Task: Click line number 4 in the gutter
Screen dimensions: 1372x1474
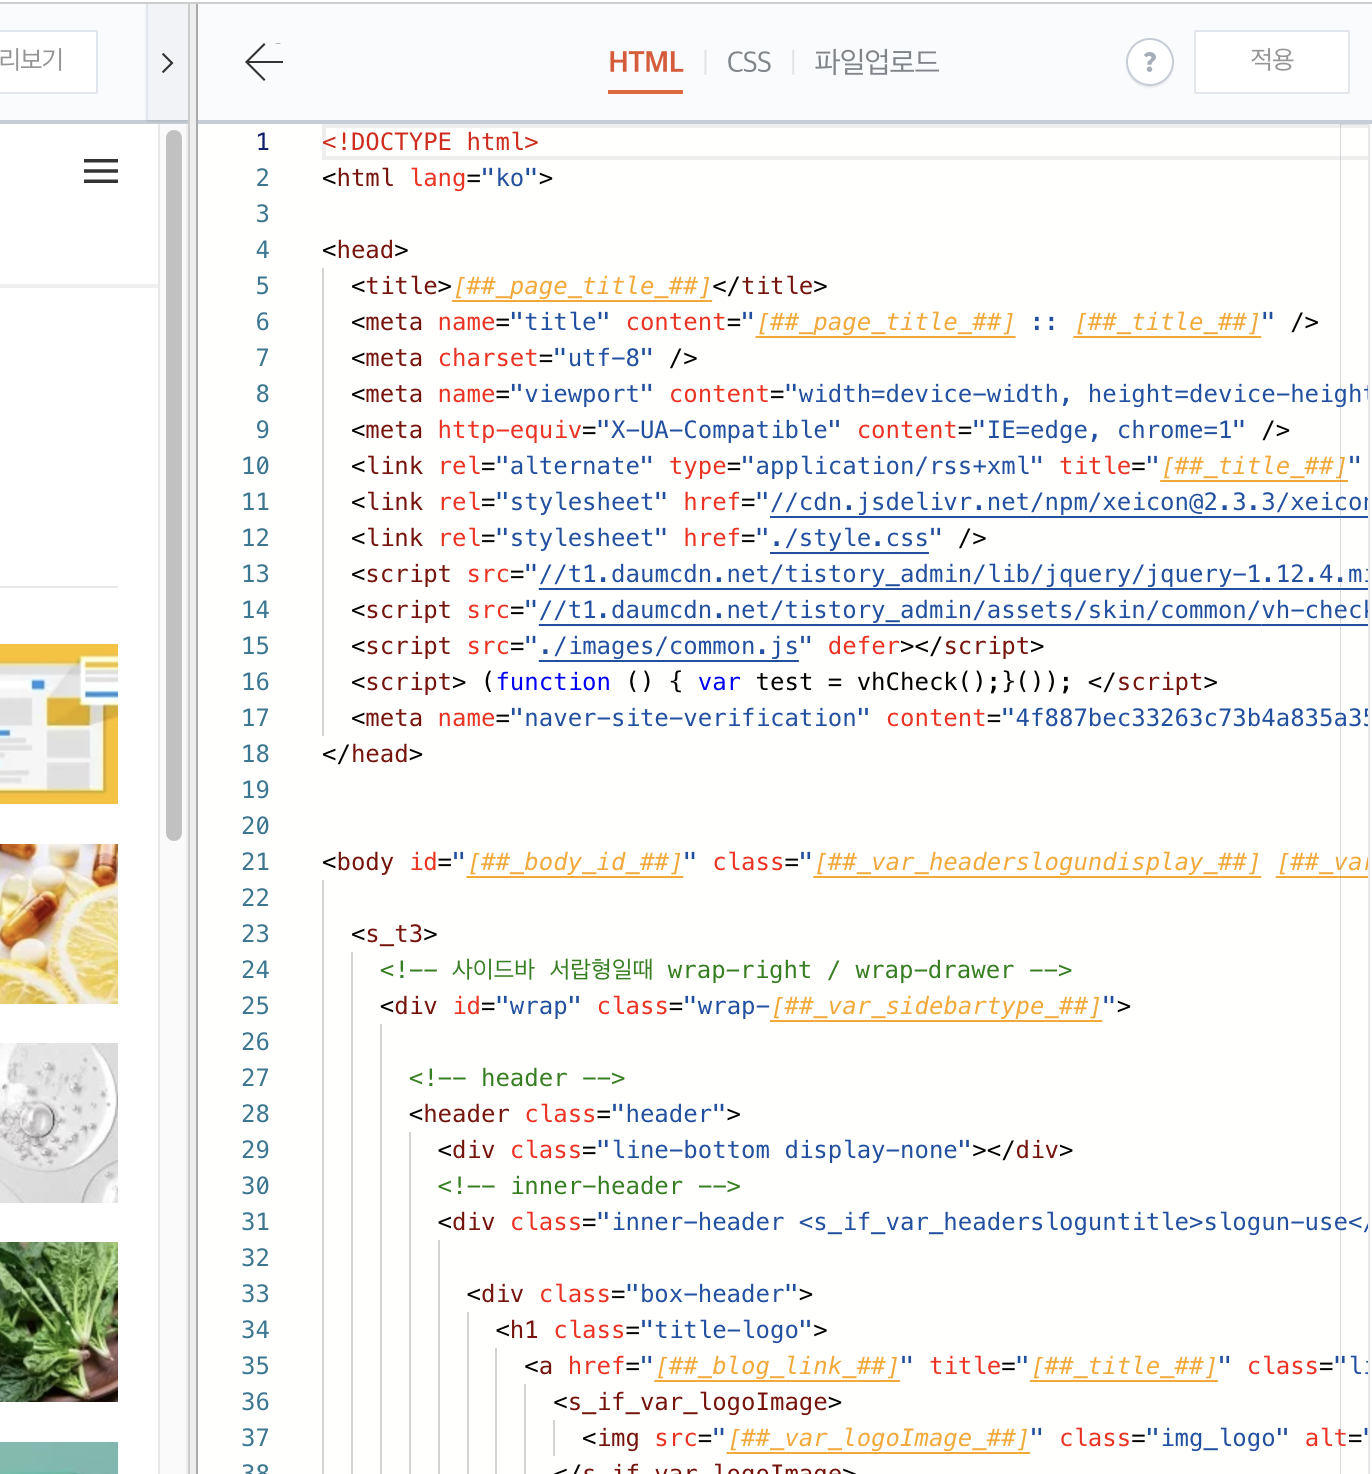Action: (x=262, y=250)
